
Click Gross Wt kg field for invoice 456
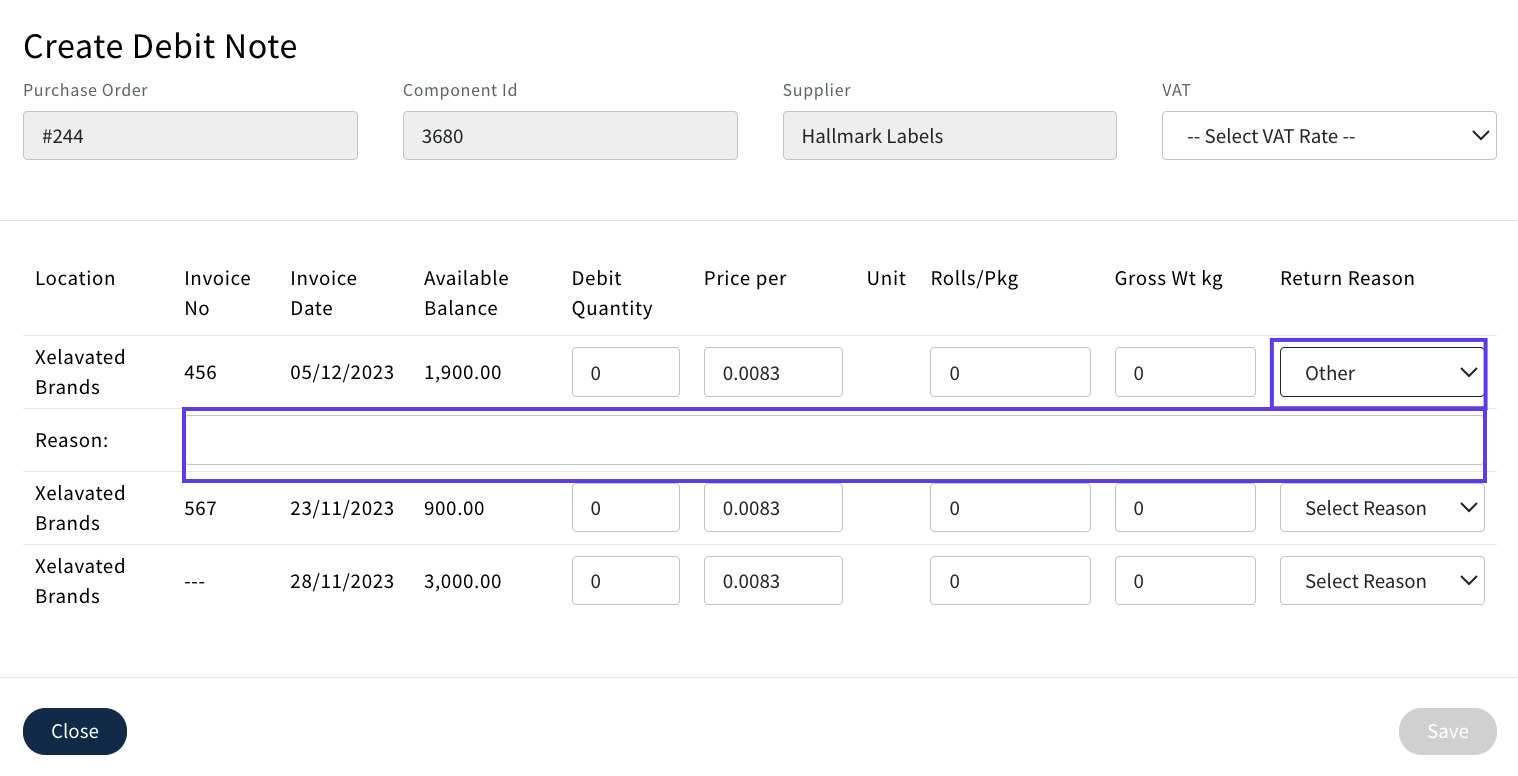pyautogui.click(x=1184, y=373)
